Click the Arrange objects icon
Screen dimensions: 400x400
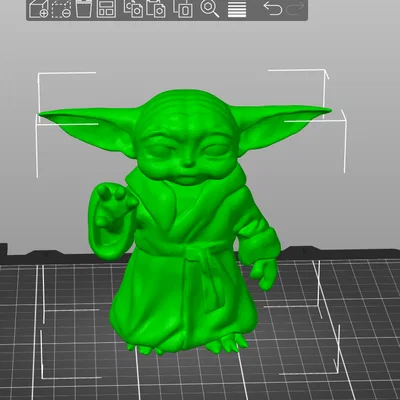coord(106,9)
